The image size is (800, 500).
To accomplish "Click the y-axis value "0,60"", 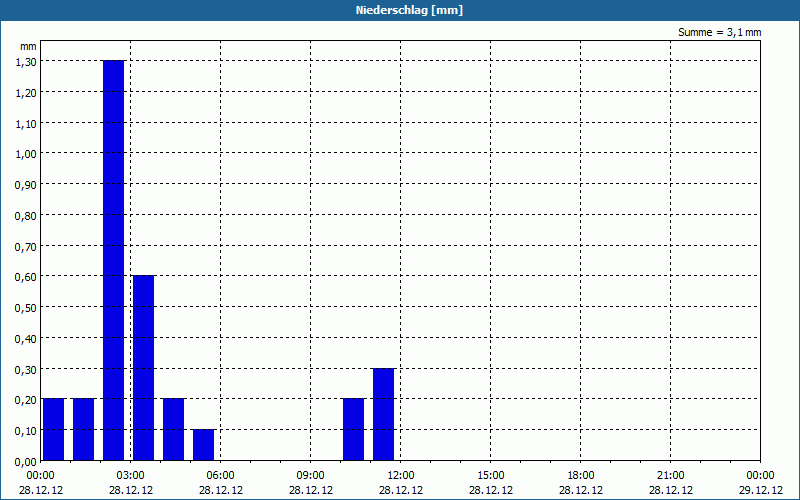I will coord(26,277).
